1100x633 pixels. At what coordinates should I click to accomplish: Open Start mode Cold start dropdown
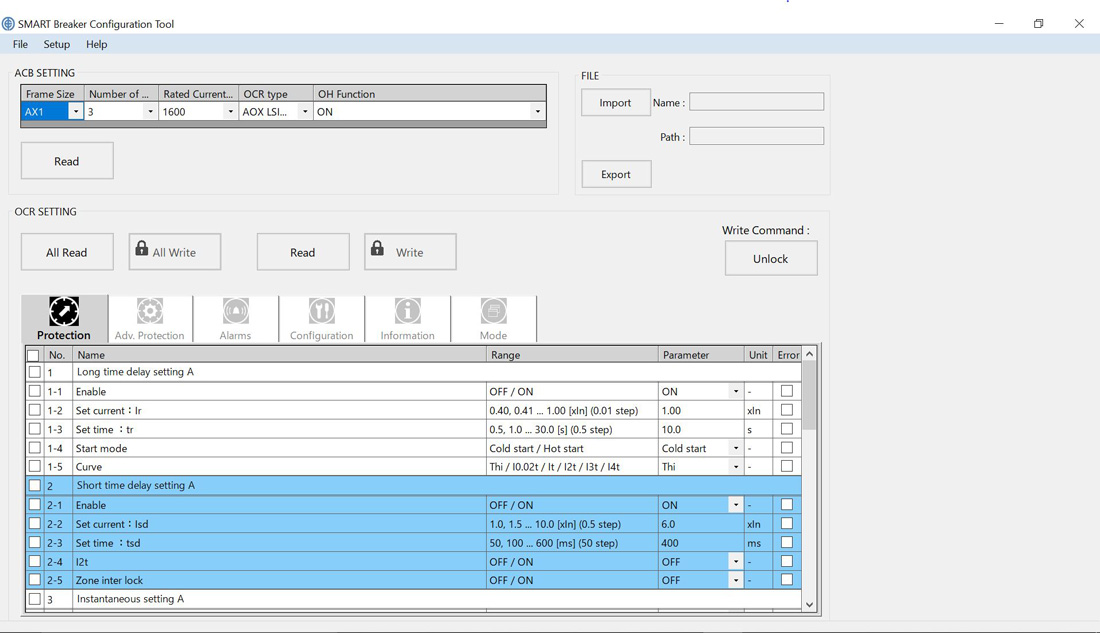[736, 448]
